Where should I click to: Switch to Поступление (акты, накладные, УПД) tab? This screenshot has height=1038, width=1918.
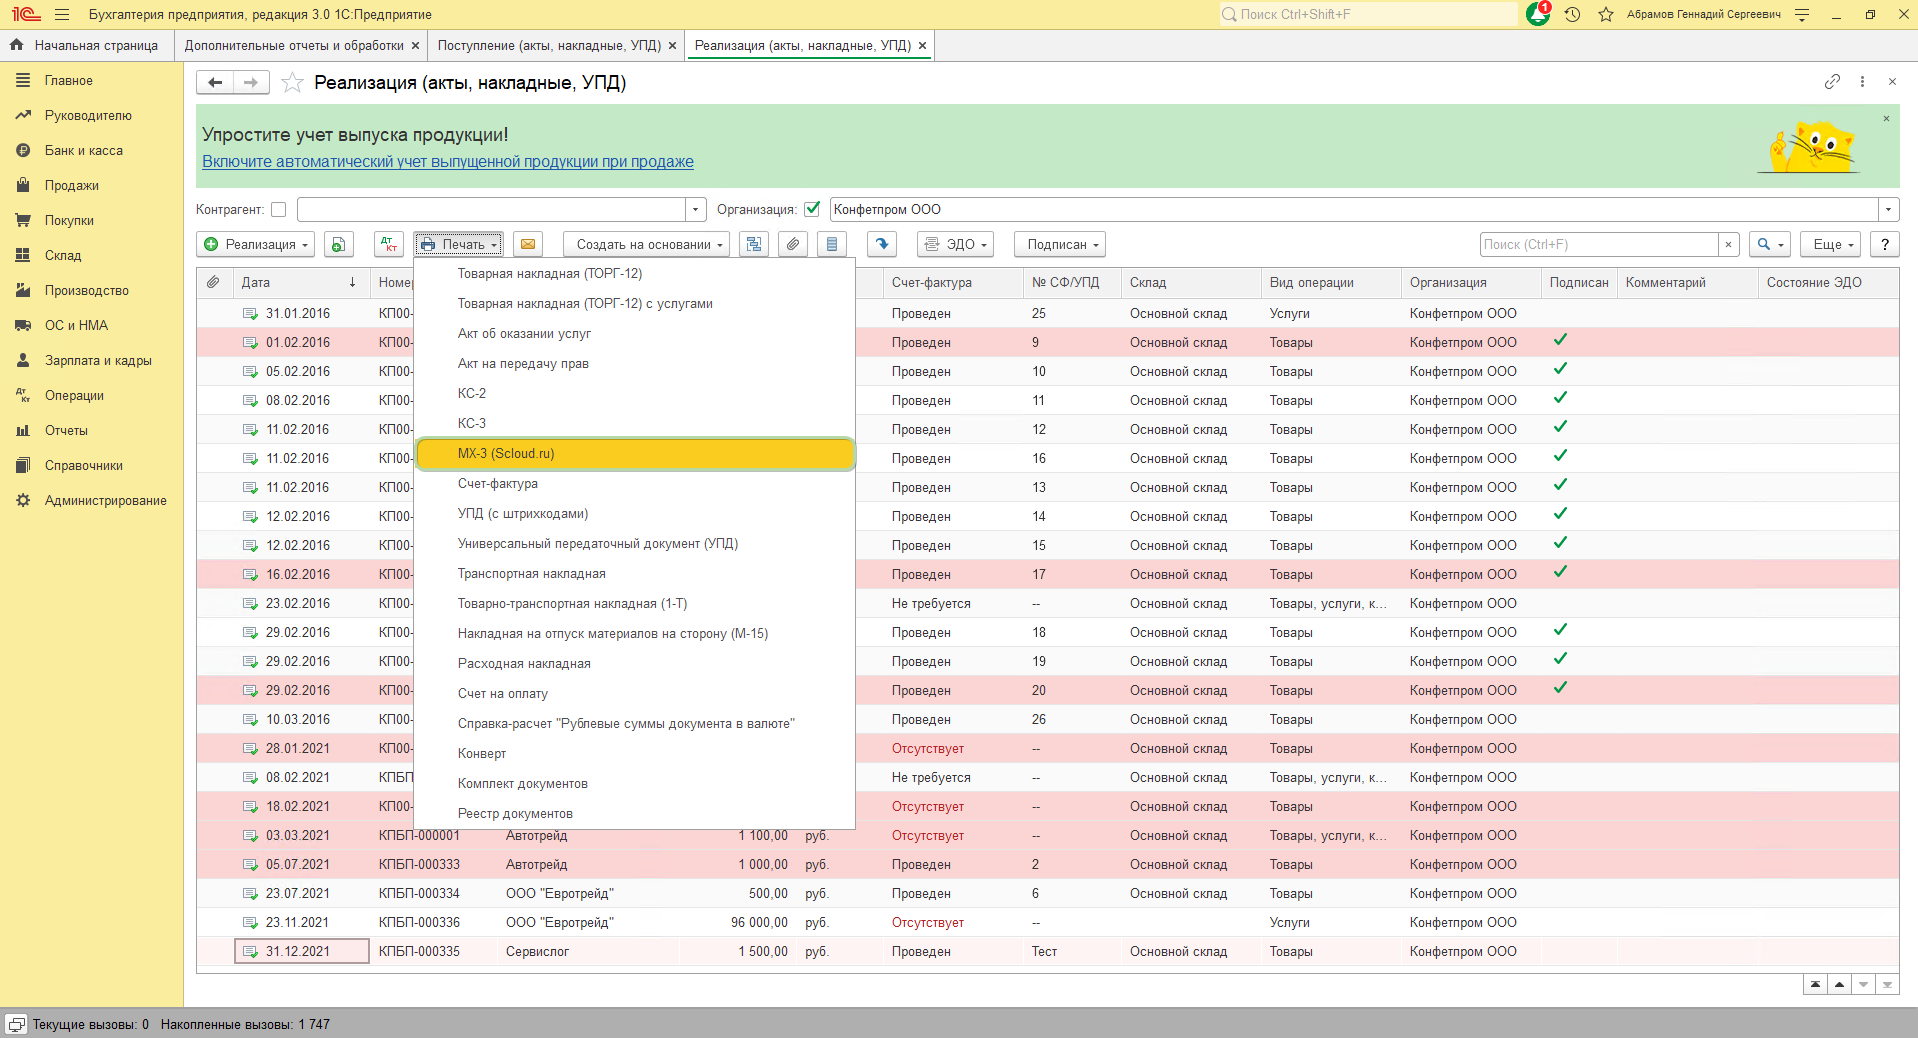549,46
